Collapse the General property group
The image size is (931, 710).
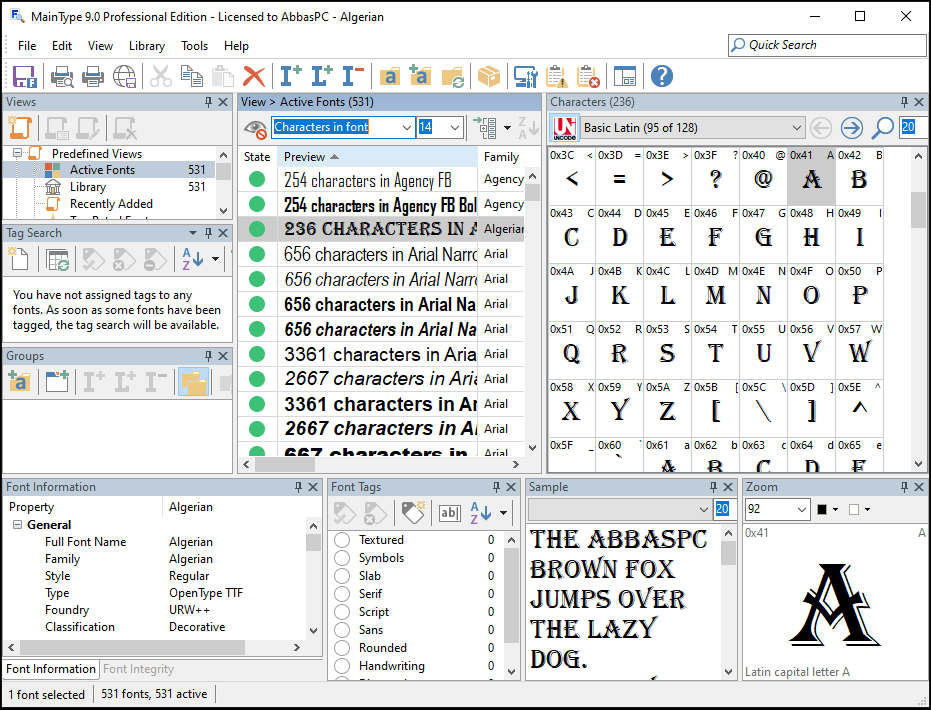17,525
